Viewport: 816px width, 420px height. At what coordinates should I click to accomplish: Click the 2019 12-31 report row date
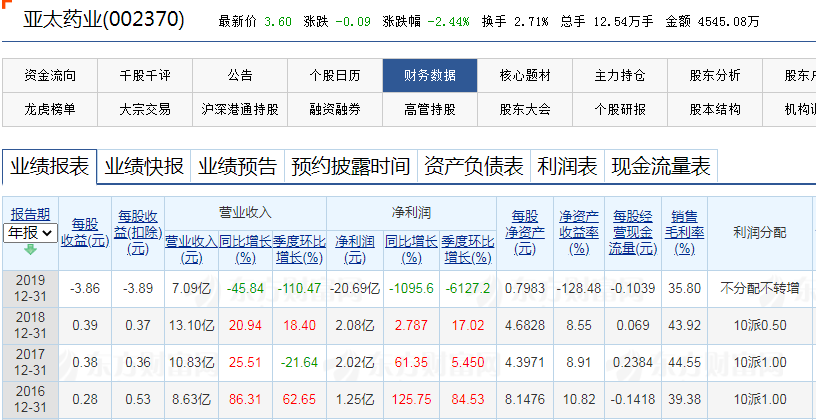30,288
